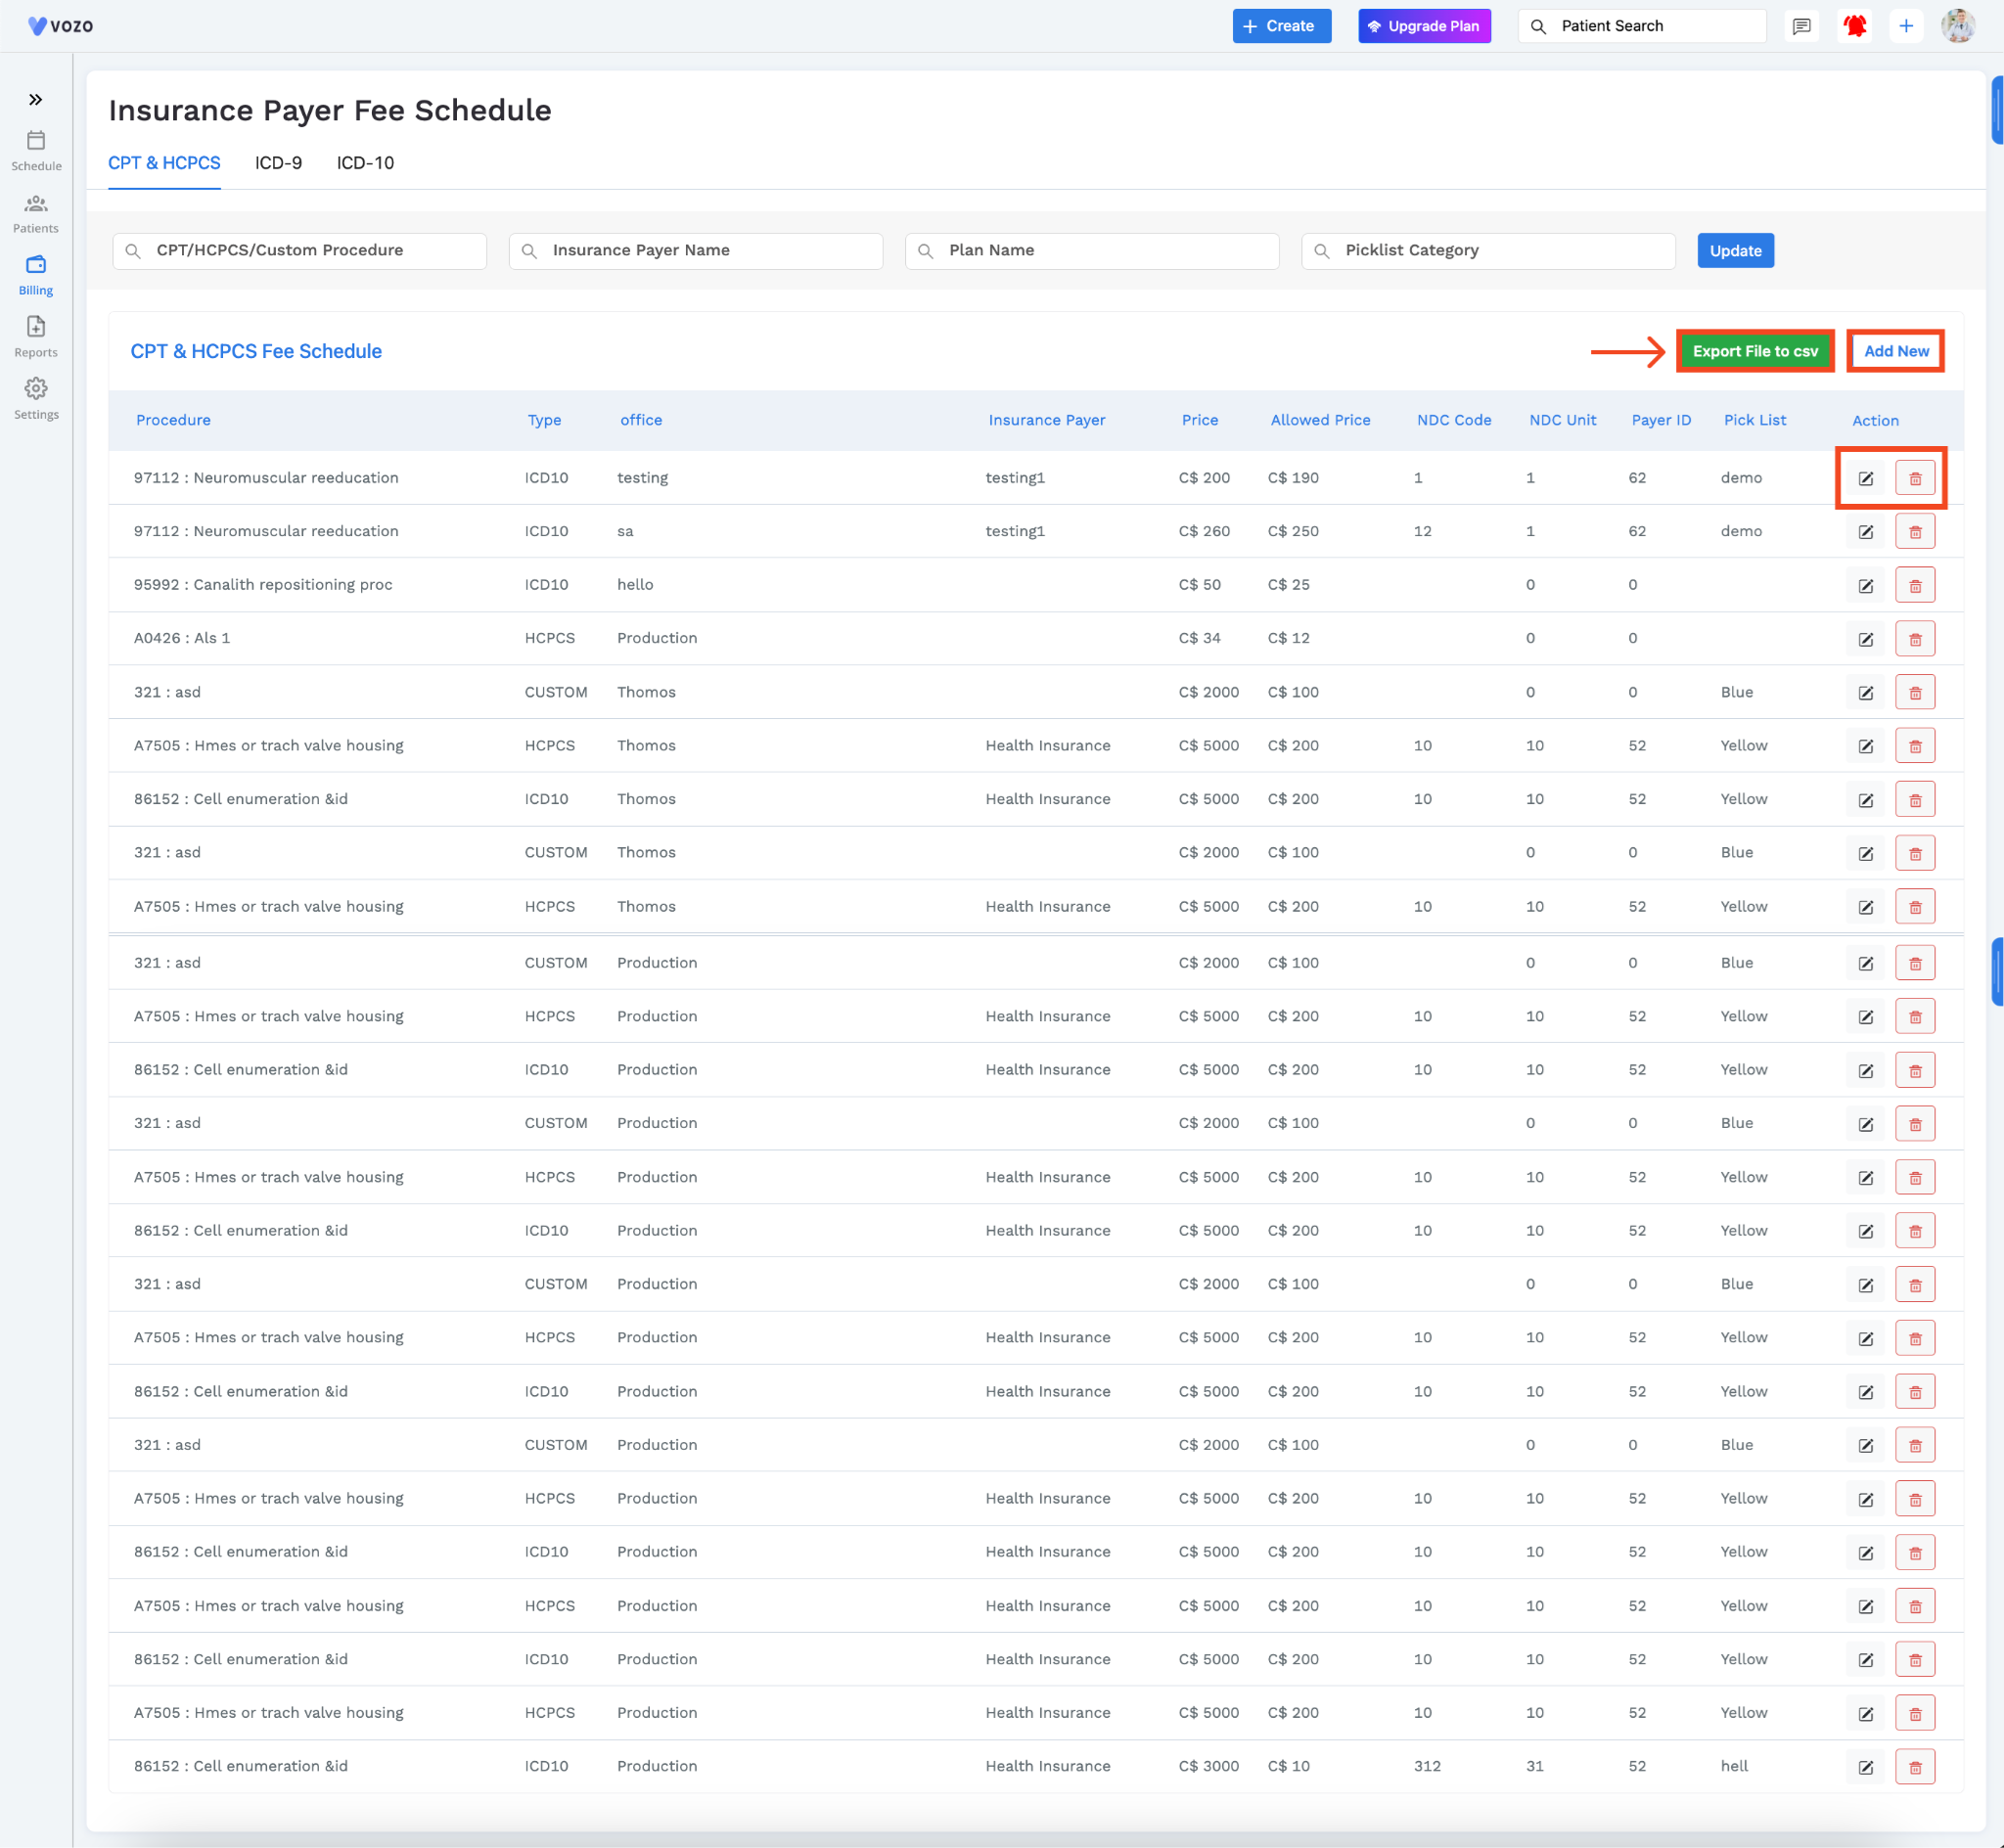This screenshot has width=2004, height=1848.
Task: Click the Create button
Action: [x=1282, y=26]
